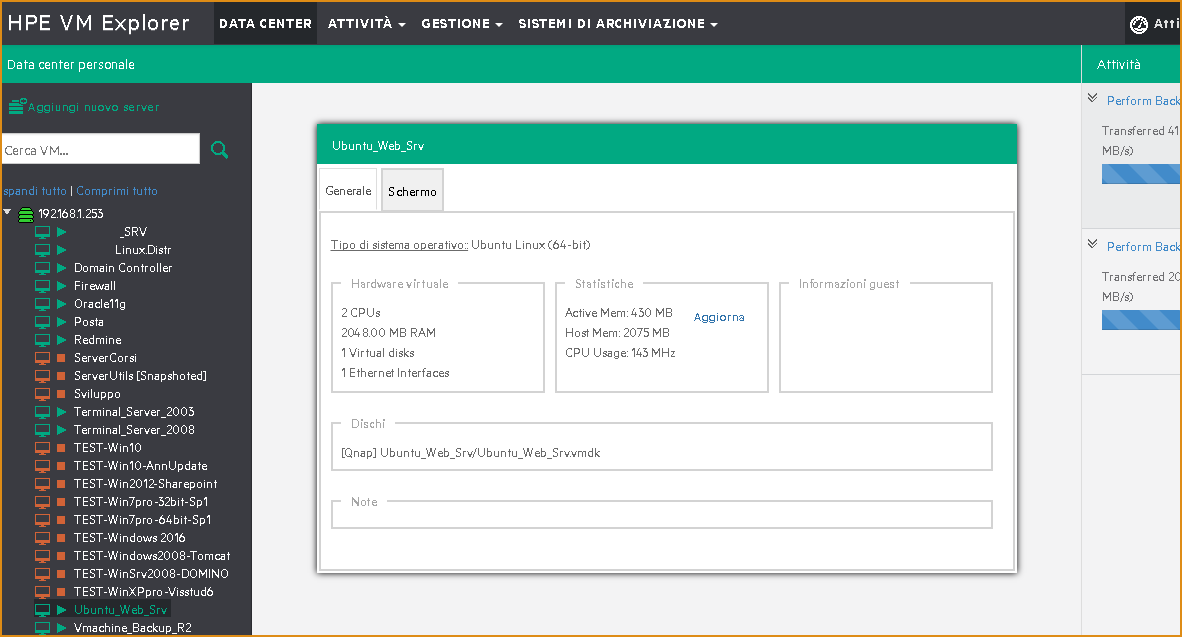Click the Aggiungi nuovo server icon
The height and width of the screenshot is (637, 1182).
pyautogui.click(x=17, y=106)
